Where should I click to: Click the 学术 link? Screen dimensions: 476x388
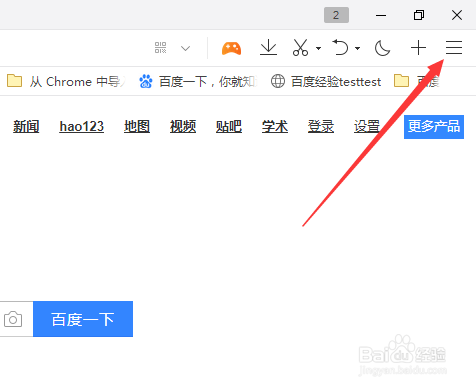point(275,127)
